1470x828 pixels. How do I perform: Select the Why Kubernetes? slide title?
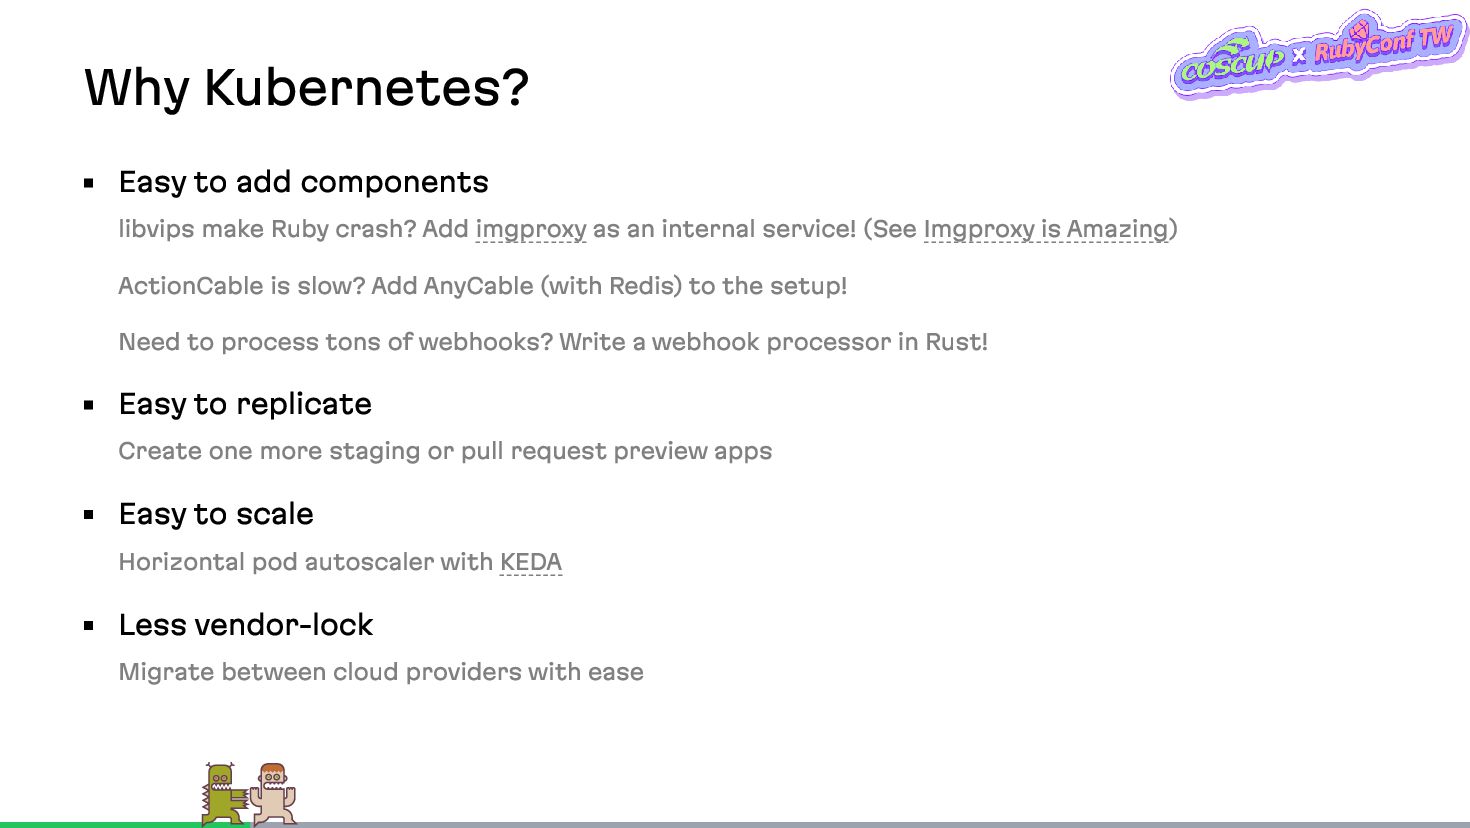coord(306,88)
